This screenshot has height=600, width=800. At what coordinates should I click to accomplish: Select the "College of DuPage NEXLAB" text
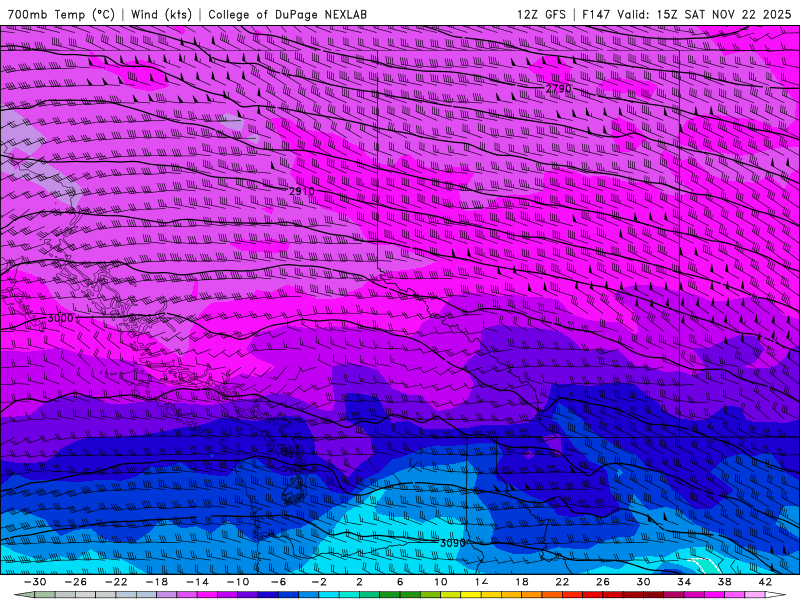287,14
